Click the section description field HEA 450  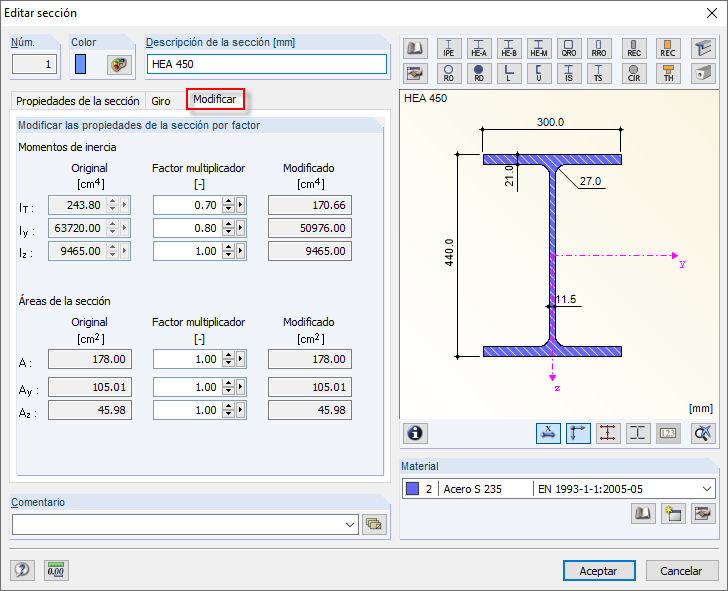[267, 64]
